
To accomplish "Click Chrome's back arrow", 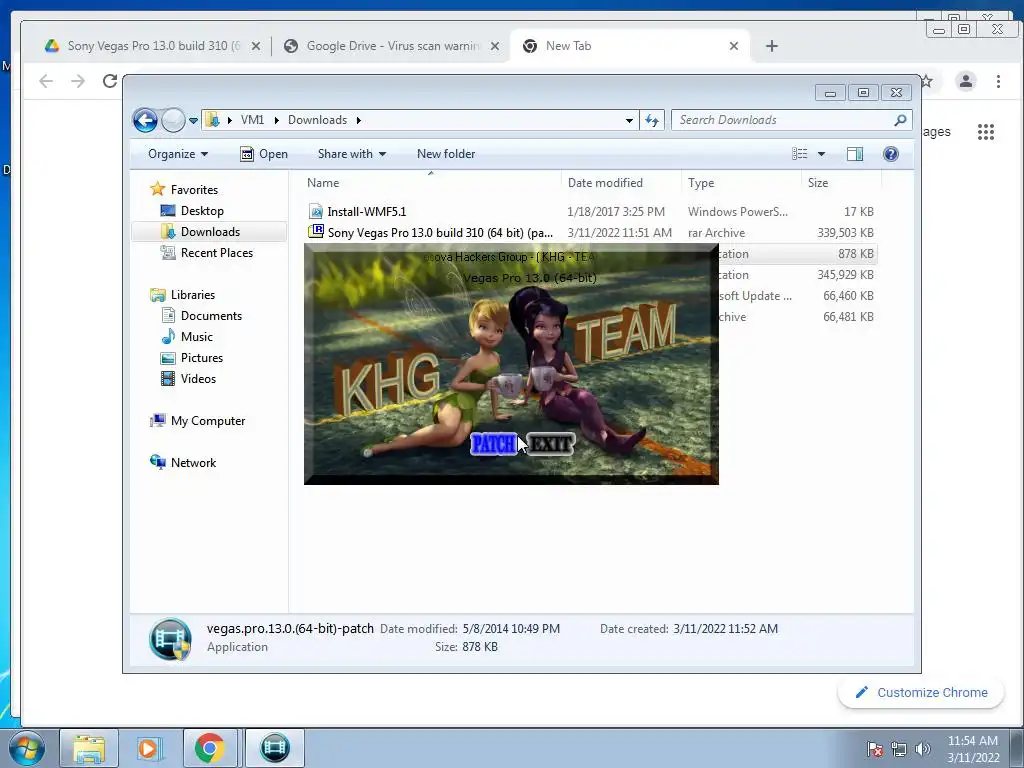I will coord(46,81).
